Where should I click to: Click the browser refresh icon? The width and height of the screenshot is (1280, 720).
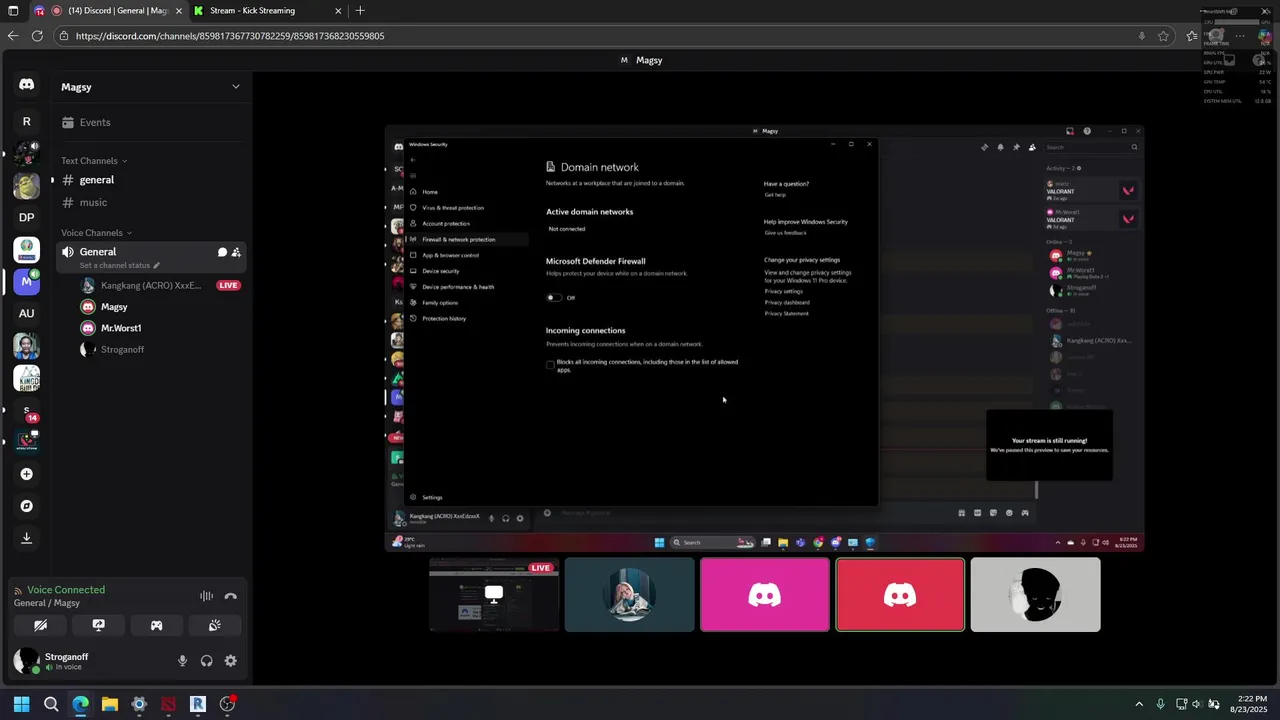point(37,36)
